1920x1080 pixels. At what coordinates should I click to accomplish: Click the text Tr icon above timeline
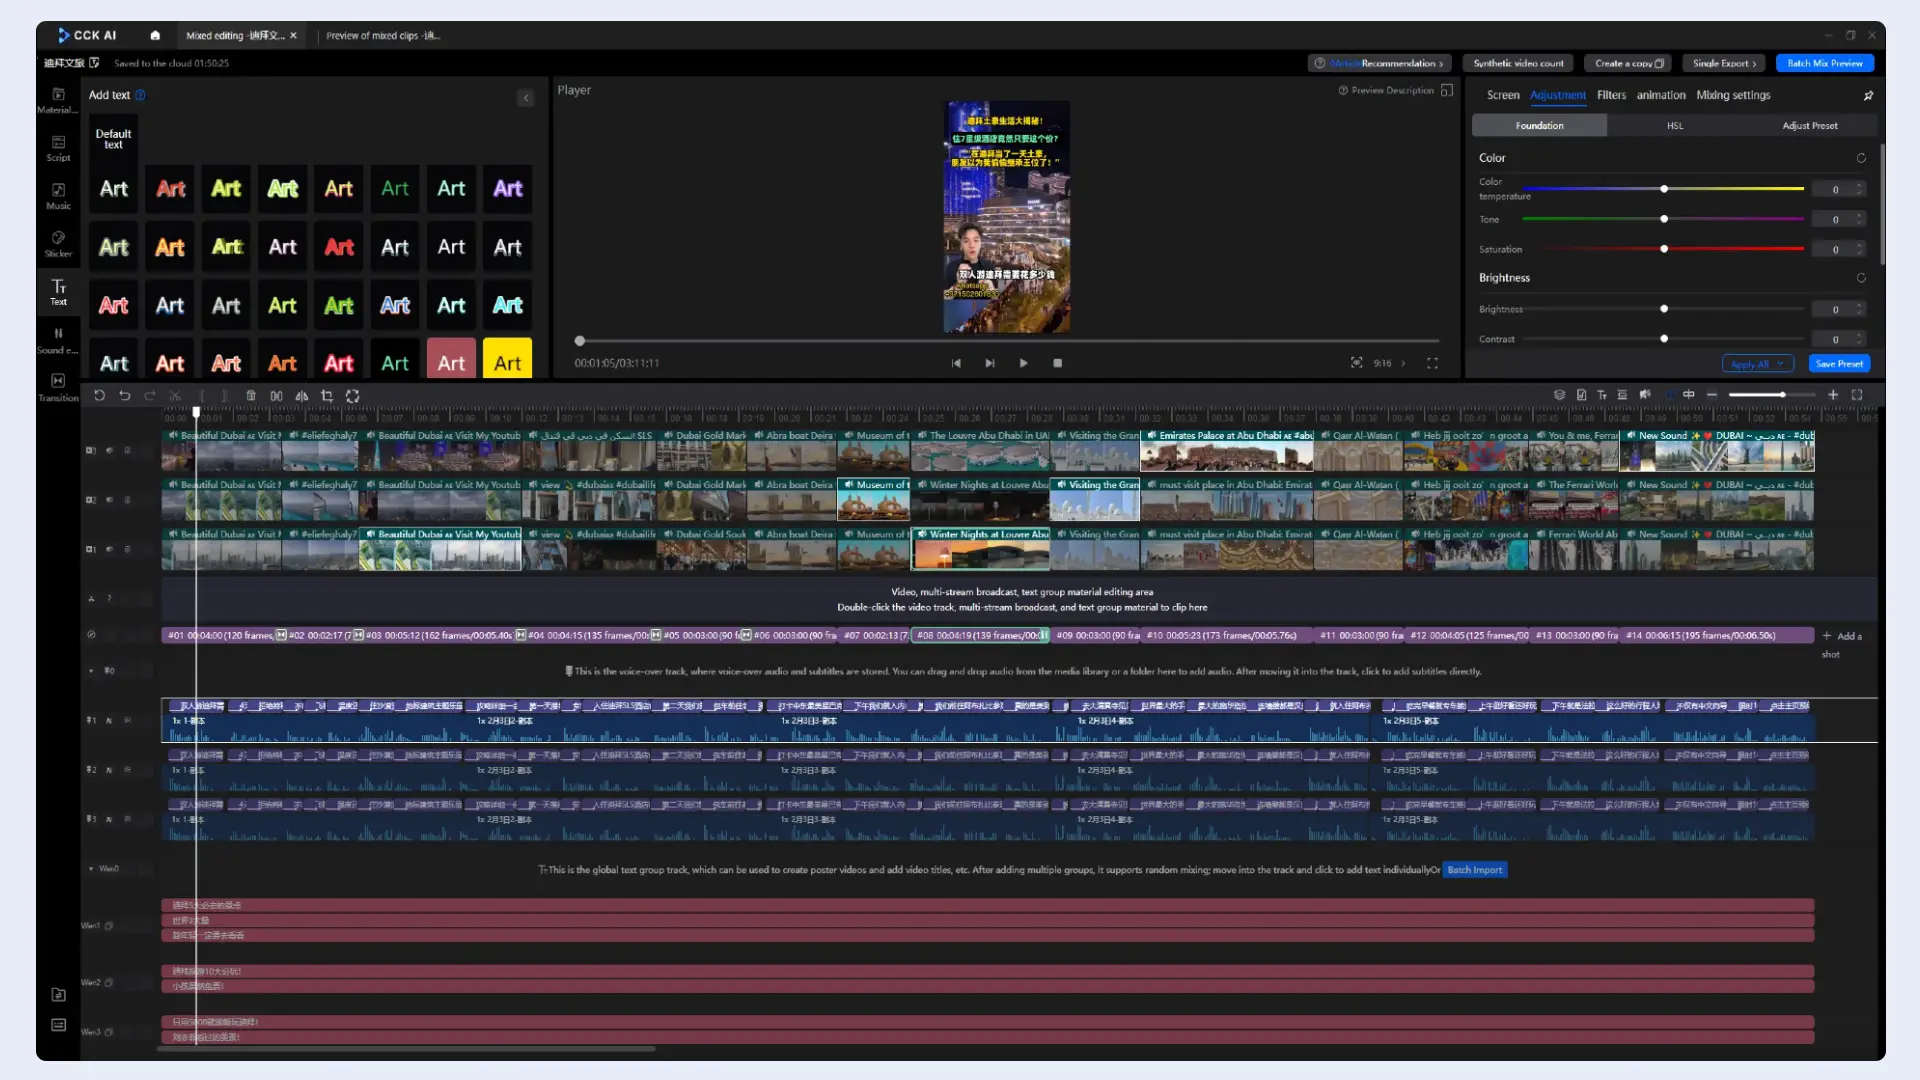[x=1601, y=395]
